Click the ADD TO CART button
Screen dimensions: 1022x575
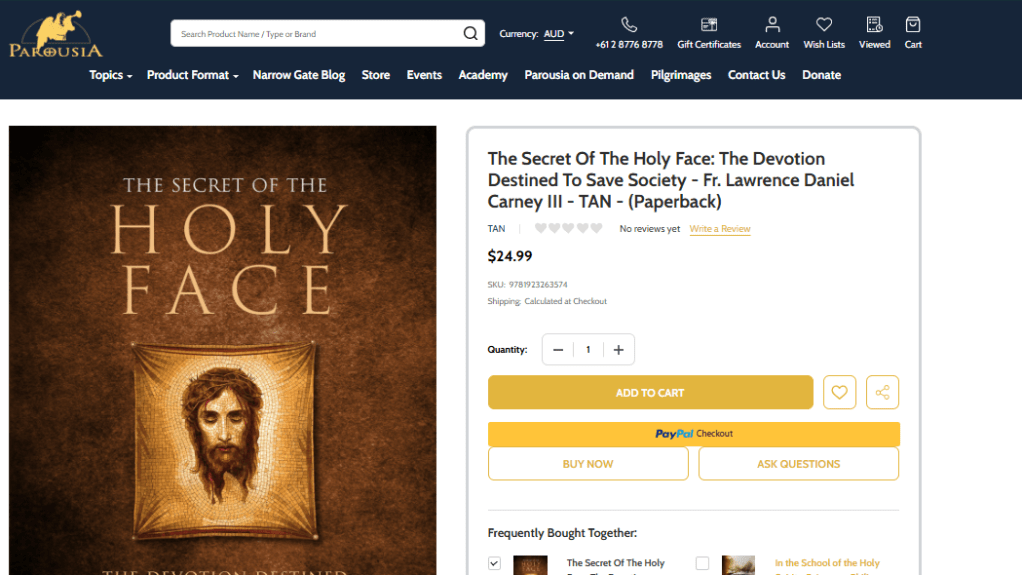[x=650, y=393]
